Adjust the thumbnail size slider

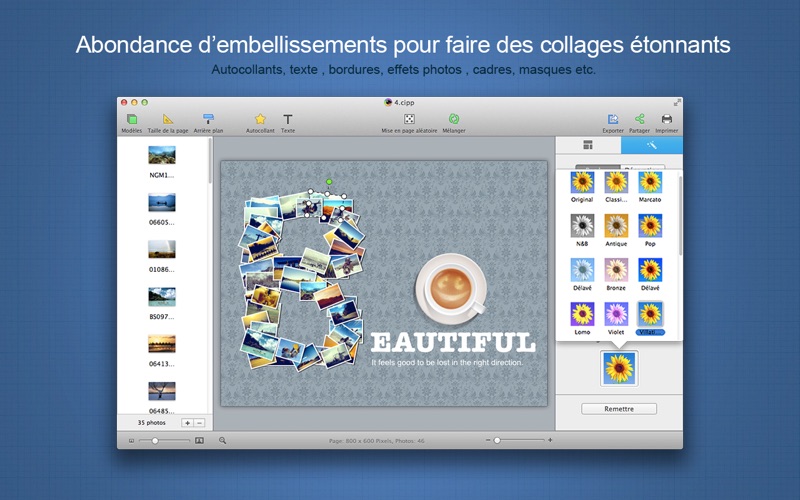(164, 440)
